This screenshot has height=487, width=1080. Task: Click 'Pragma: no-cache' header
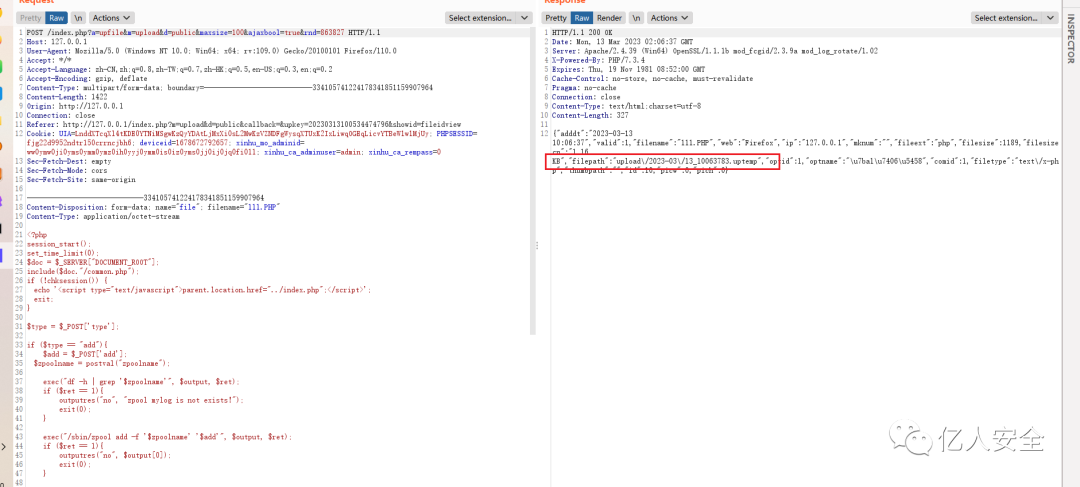[585, 88]
